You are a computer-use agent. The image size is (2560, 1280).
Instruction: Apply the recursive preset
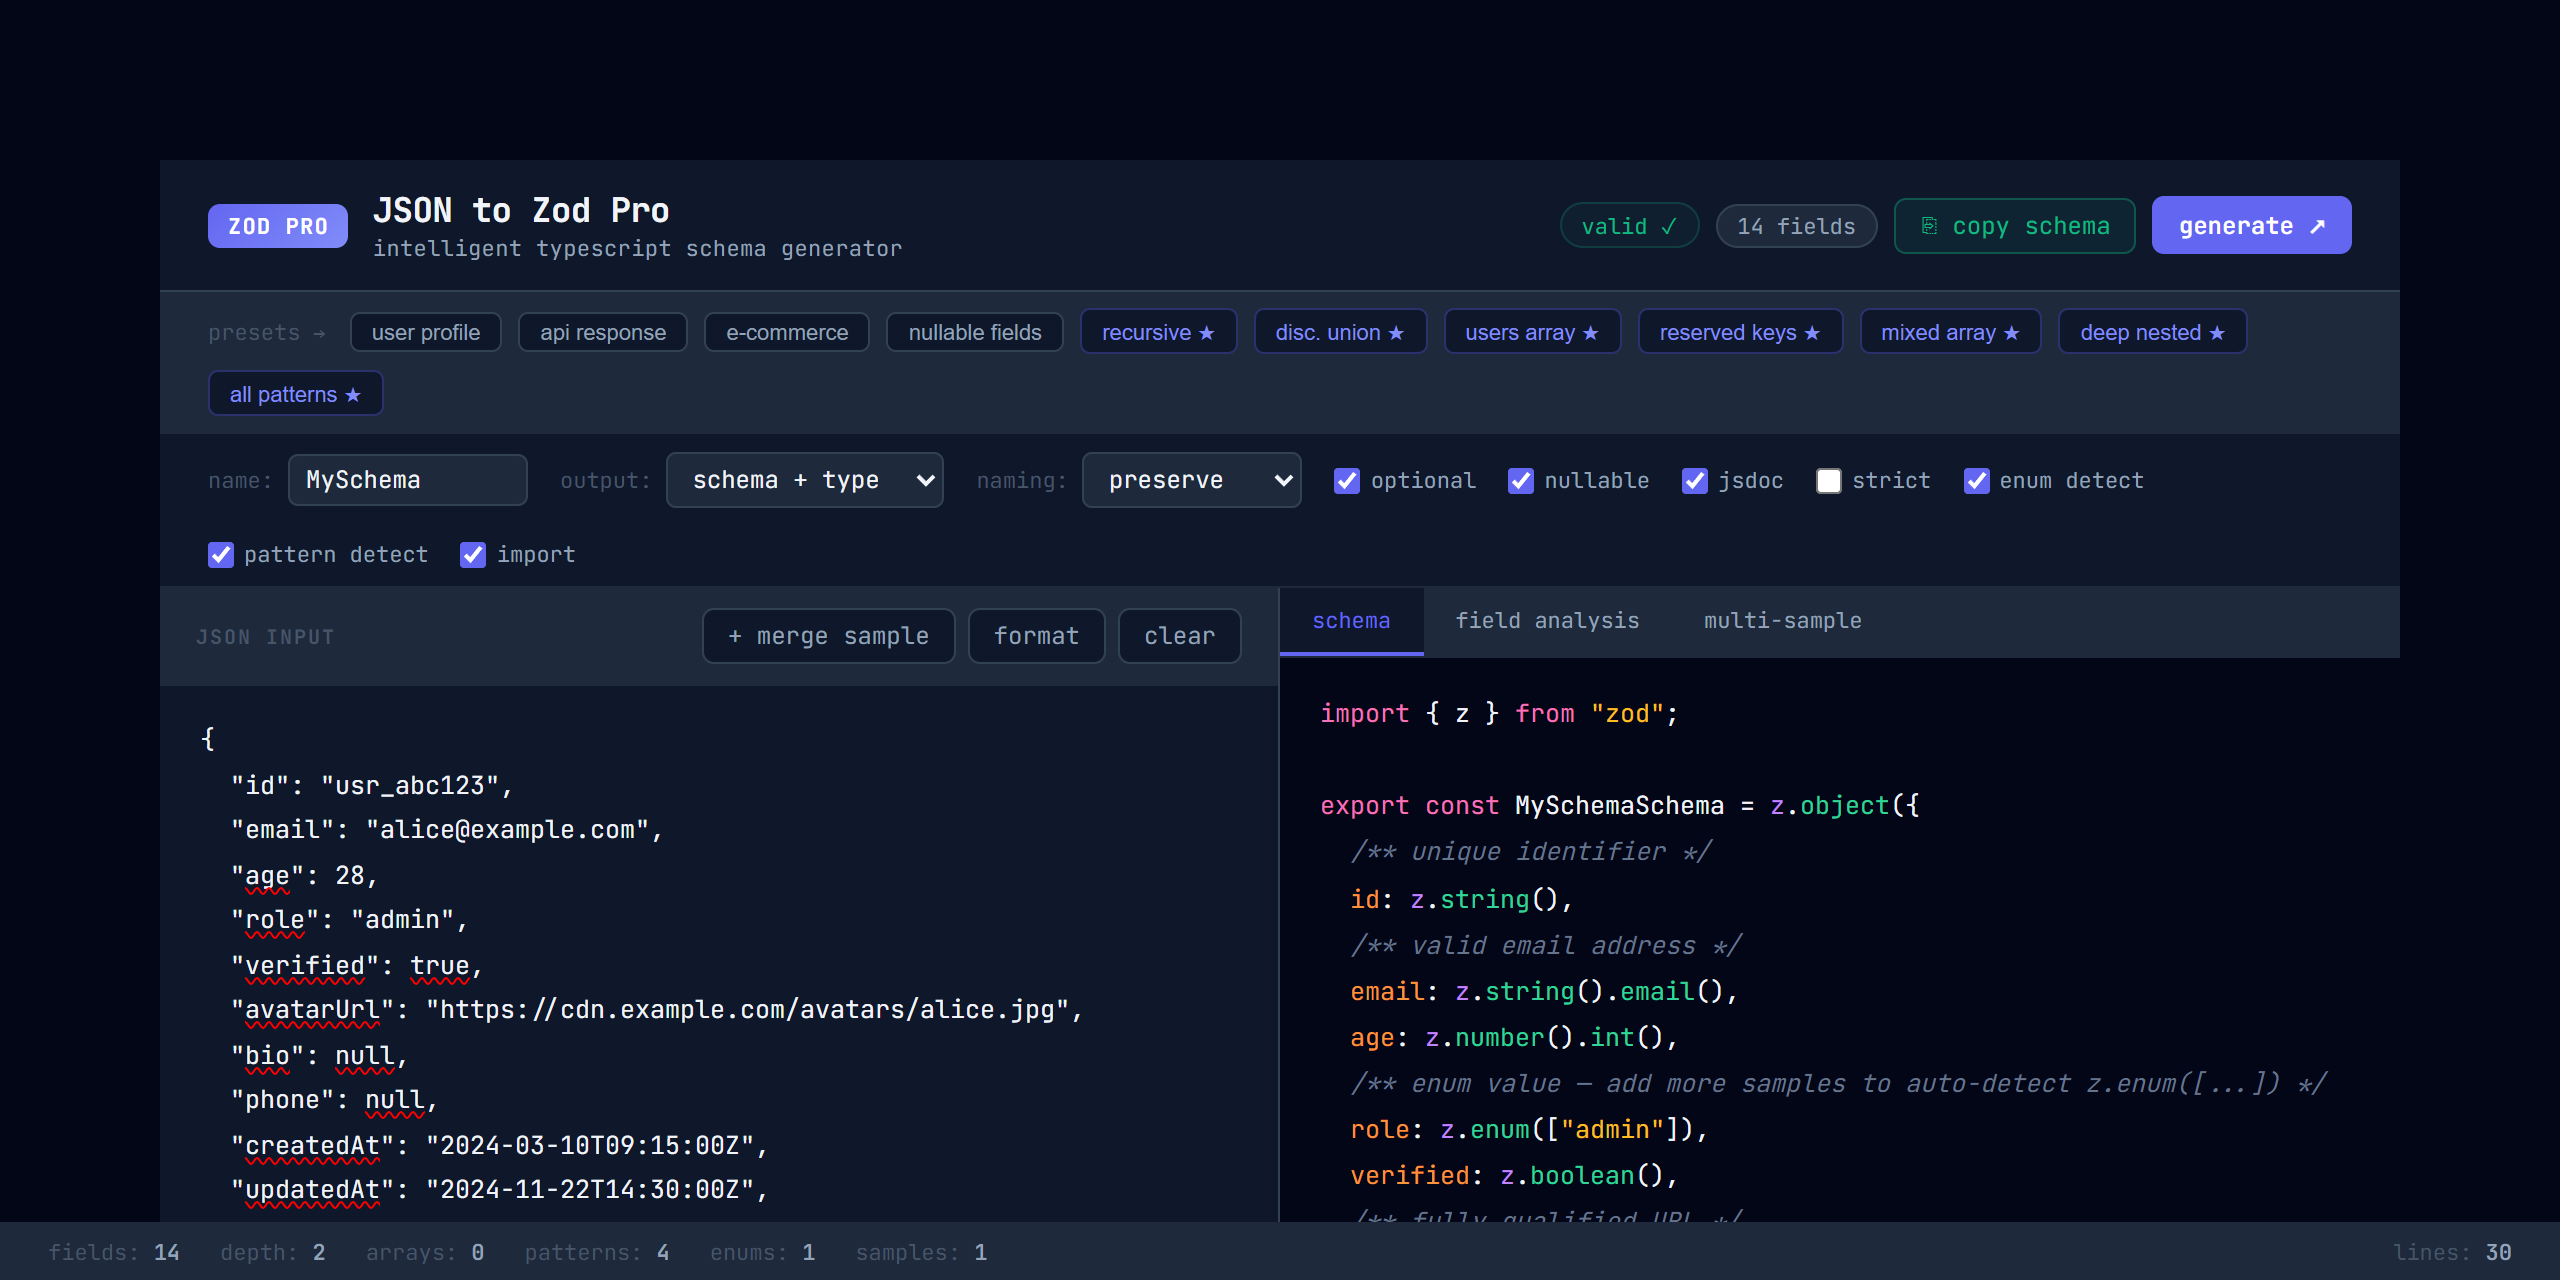click(x=1158, y=332)
